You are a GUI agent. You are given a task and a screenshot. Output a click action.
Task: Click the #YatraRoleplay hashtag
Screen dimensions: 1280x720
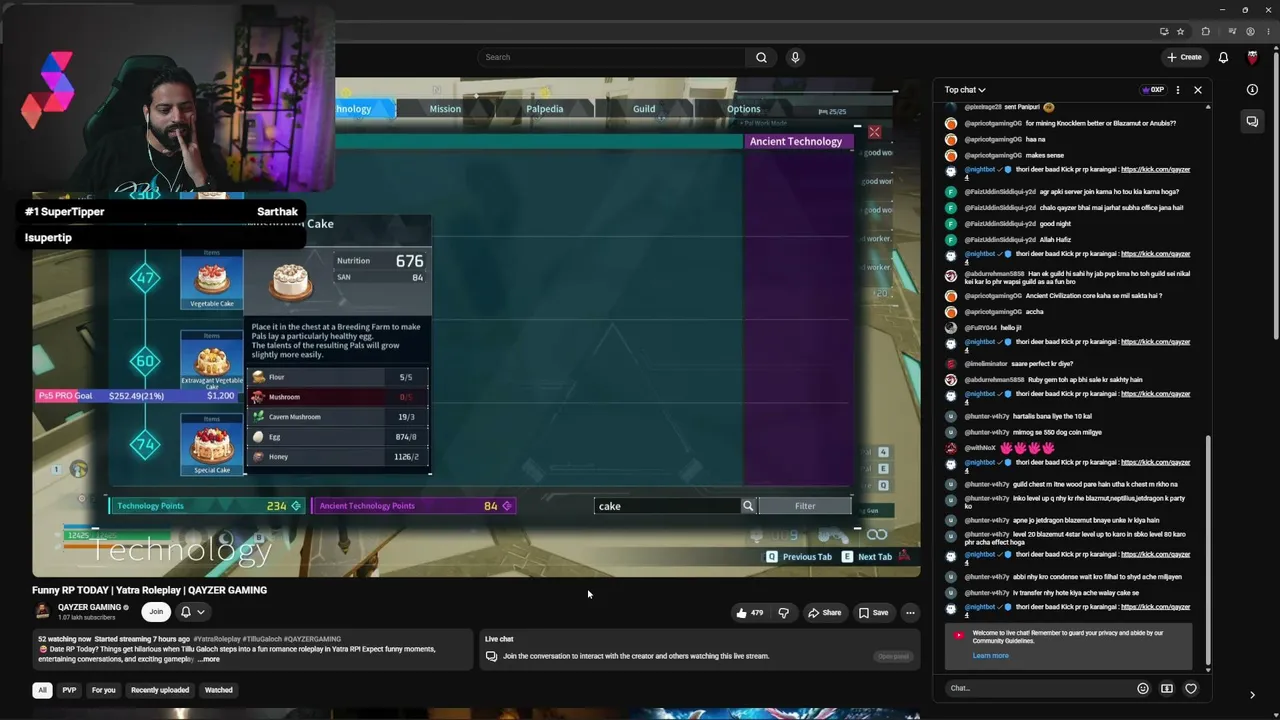click(217, 639)
